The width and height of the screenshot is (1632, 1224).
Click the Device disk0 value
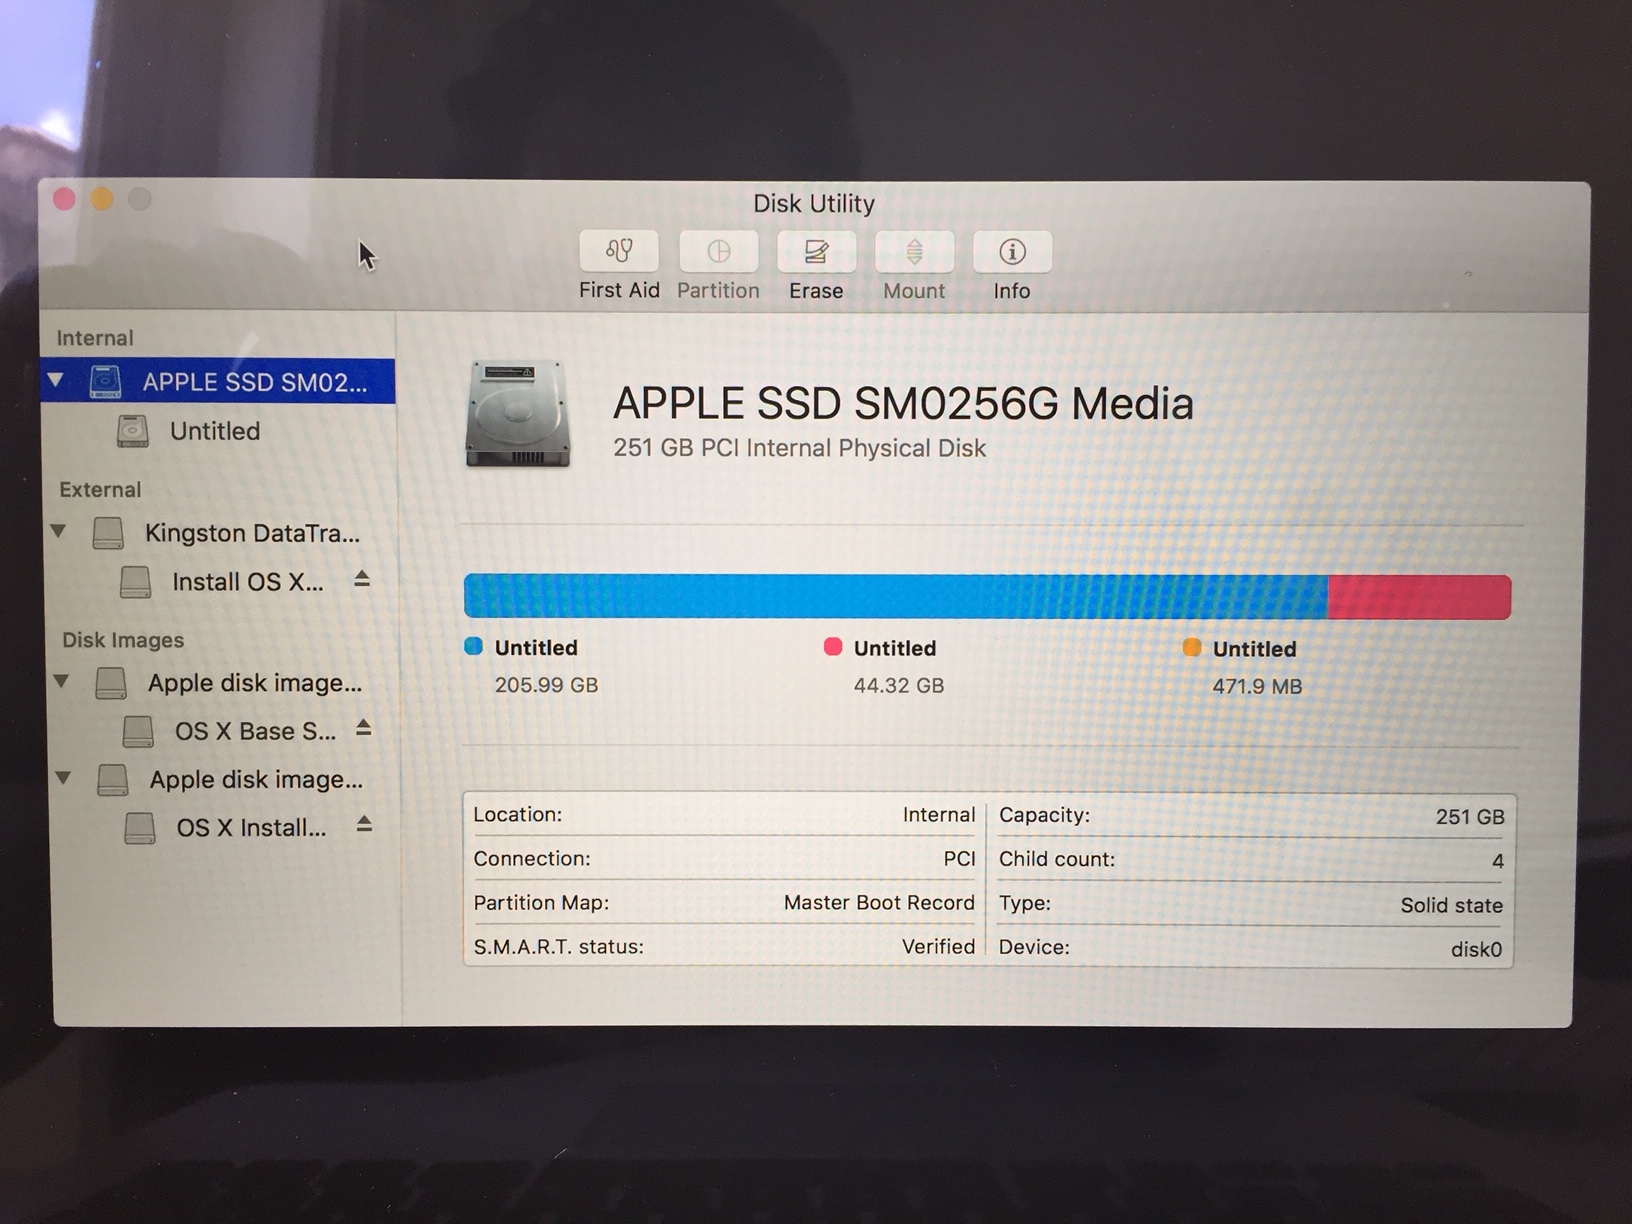pyautogui.click(x=1476, y=950)
